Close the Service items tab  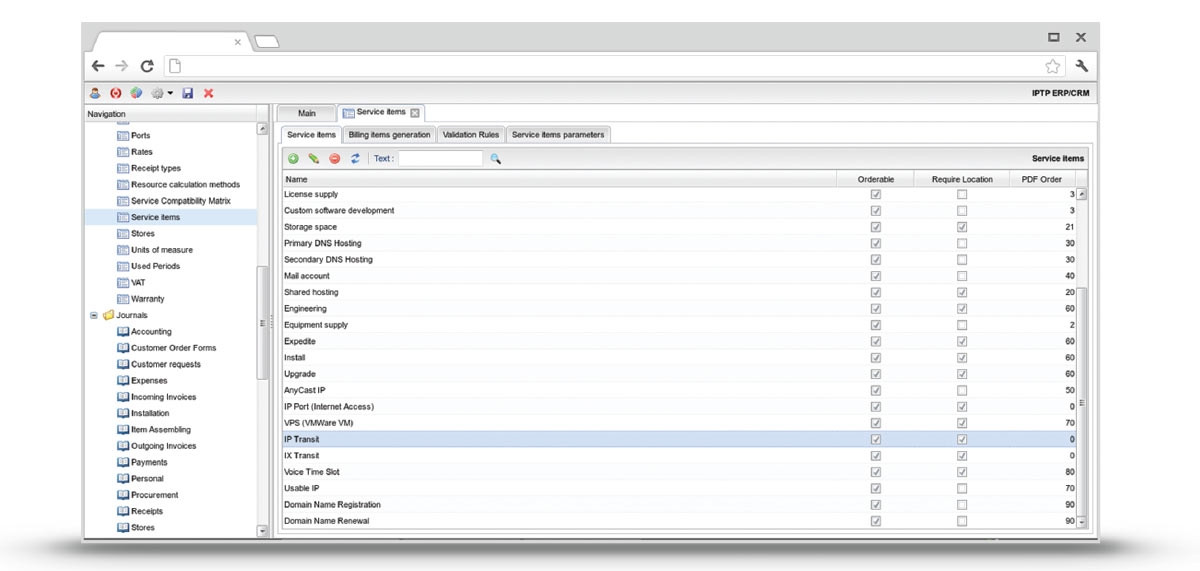point(415,113)
